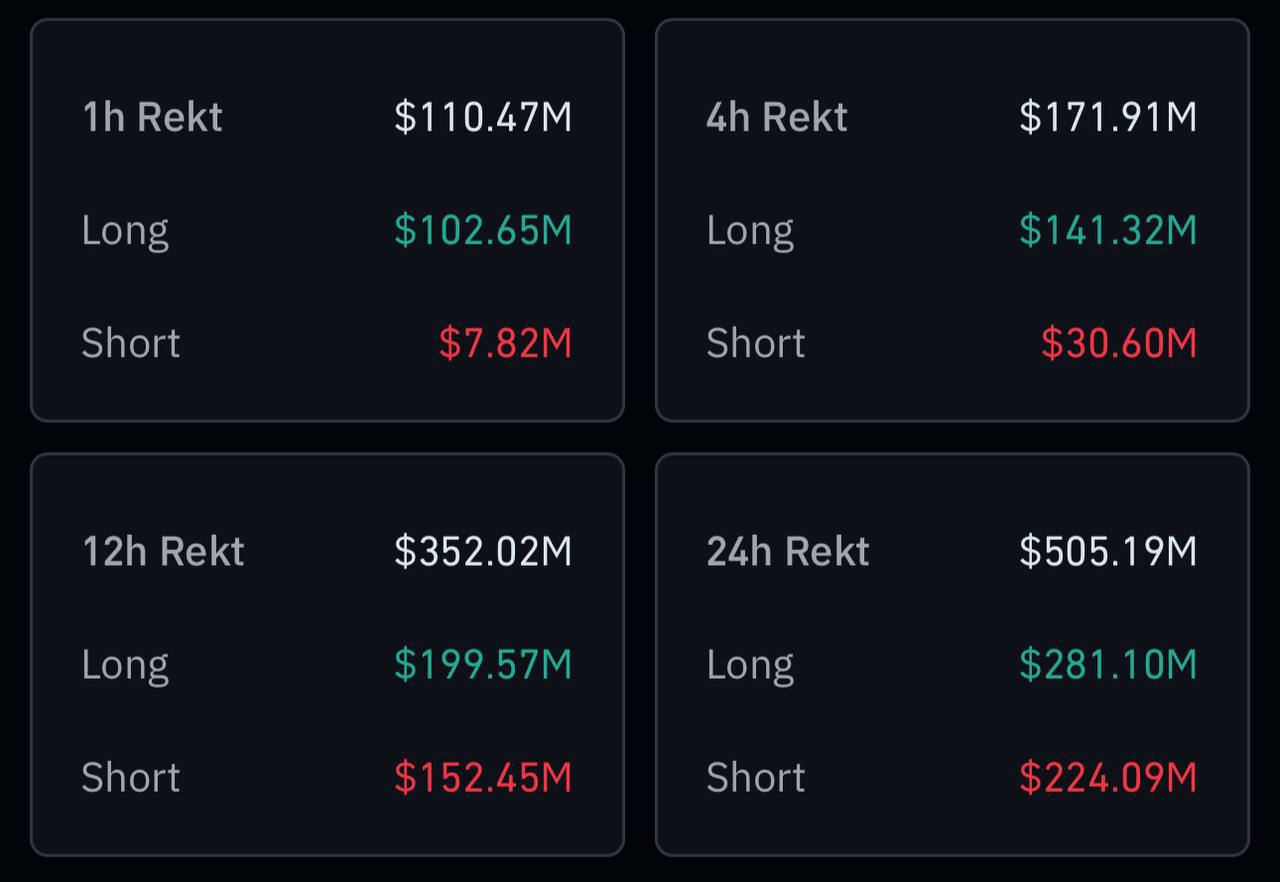Click the 12h Rekt card title
The image size is (1280, 882).
(163, 552)
